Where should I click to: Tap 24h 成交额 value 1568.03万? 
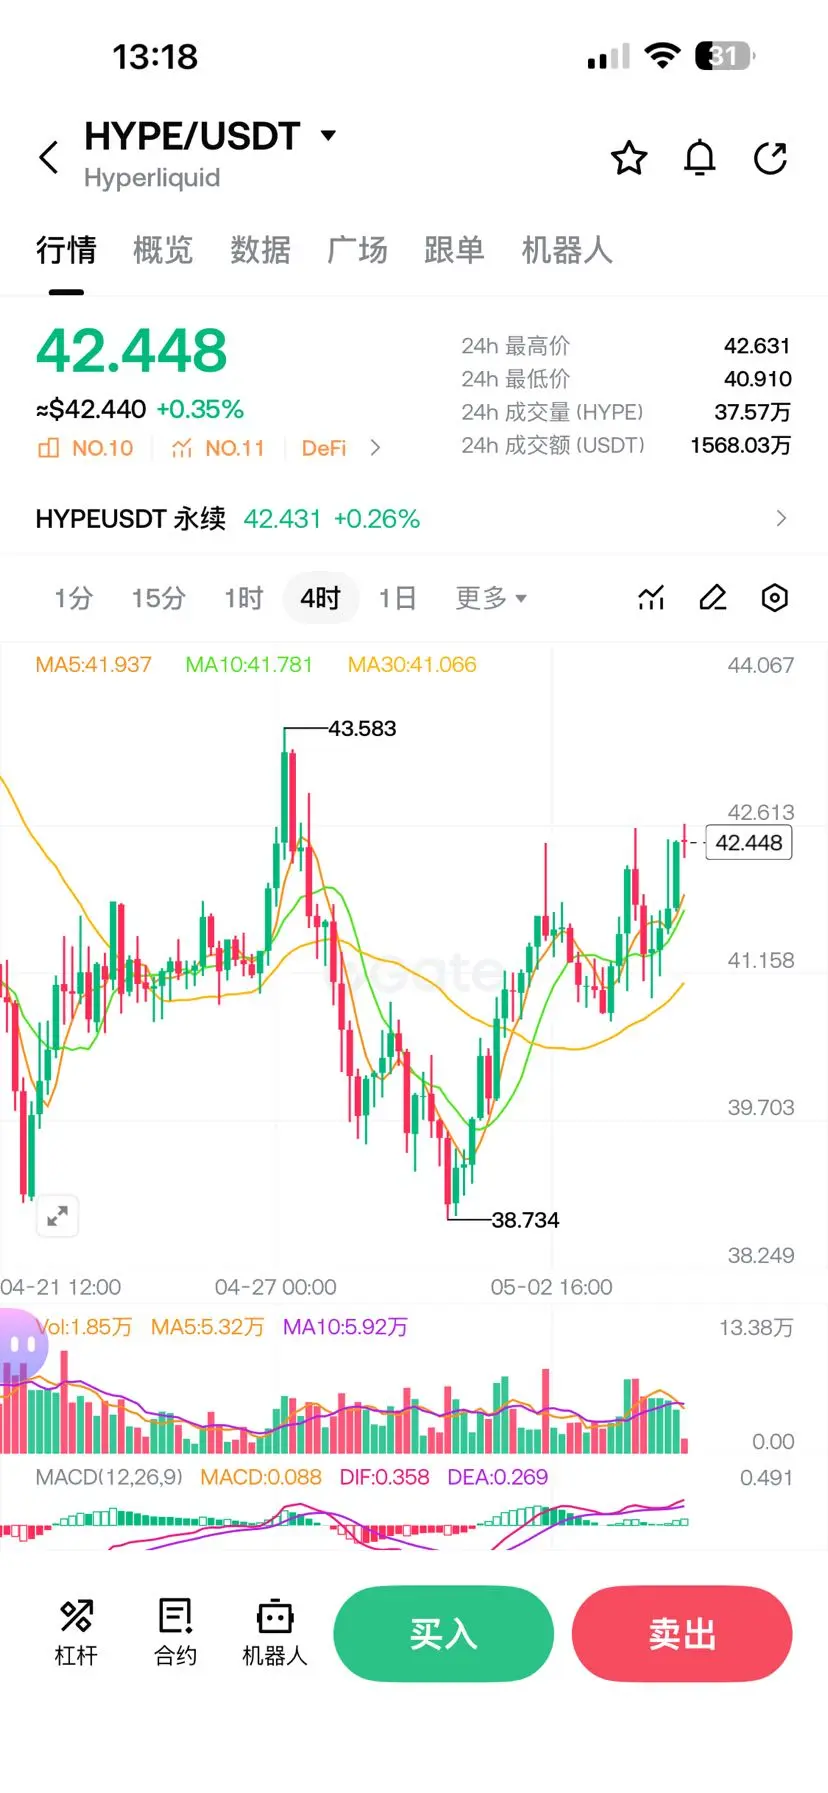(x=740, y=445)
